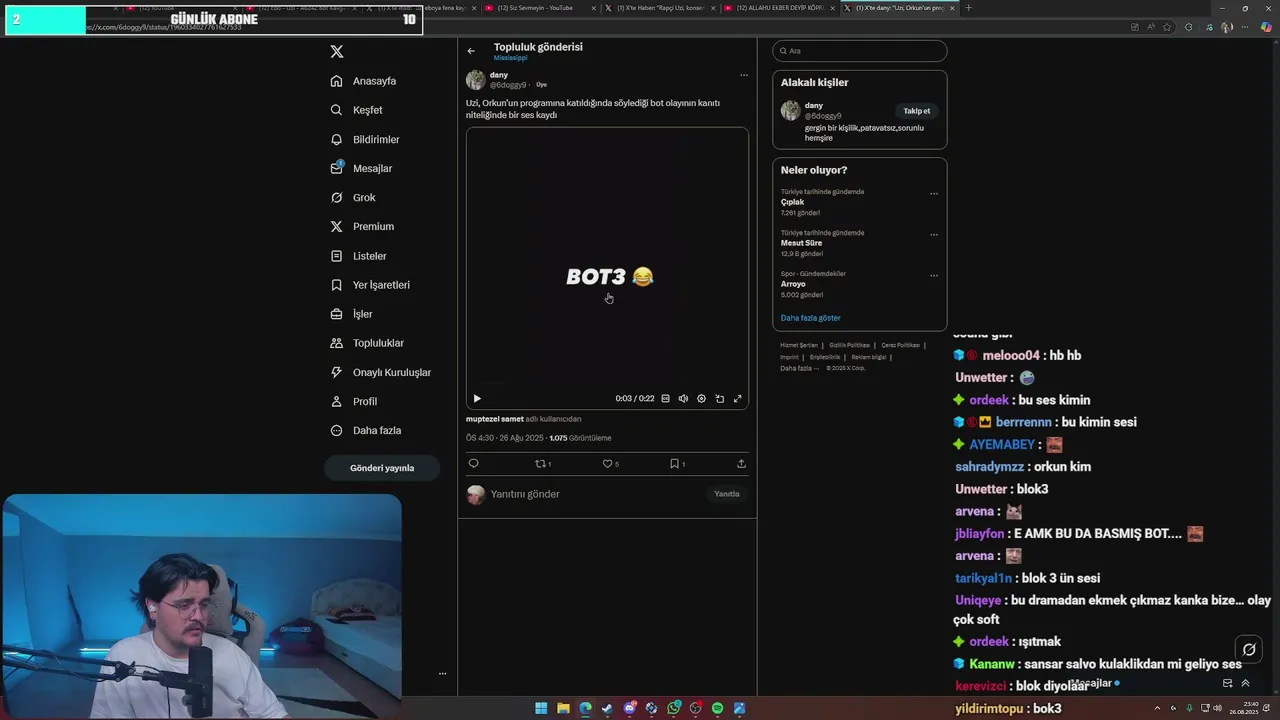
Task: Like the post with heart icon
Action: pyautogui.click(x=610, y=464)
